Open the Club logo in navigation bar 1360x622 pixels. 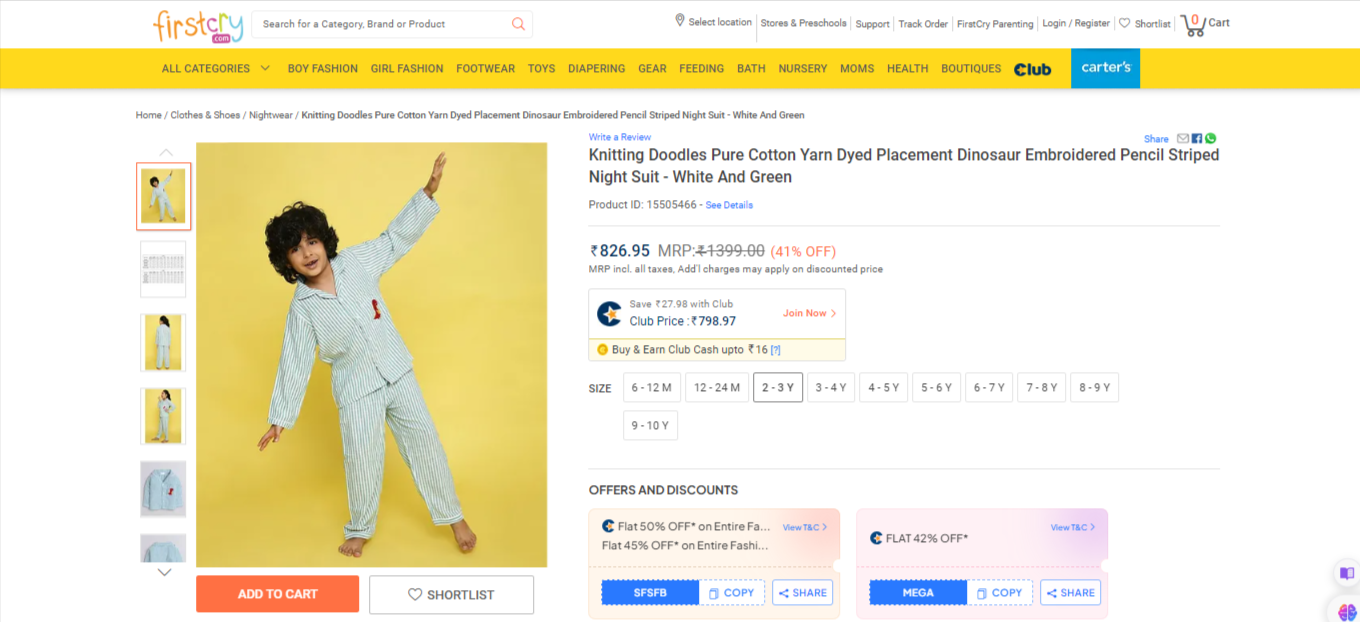point(1032,69)
